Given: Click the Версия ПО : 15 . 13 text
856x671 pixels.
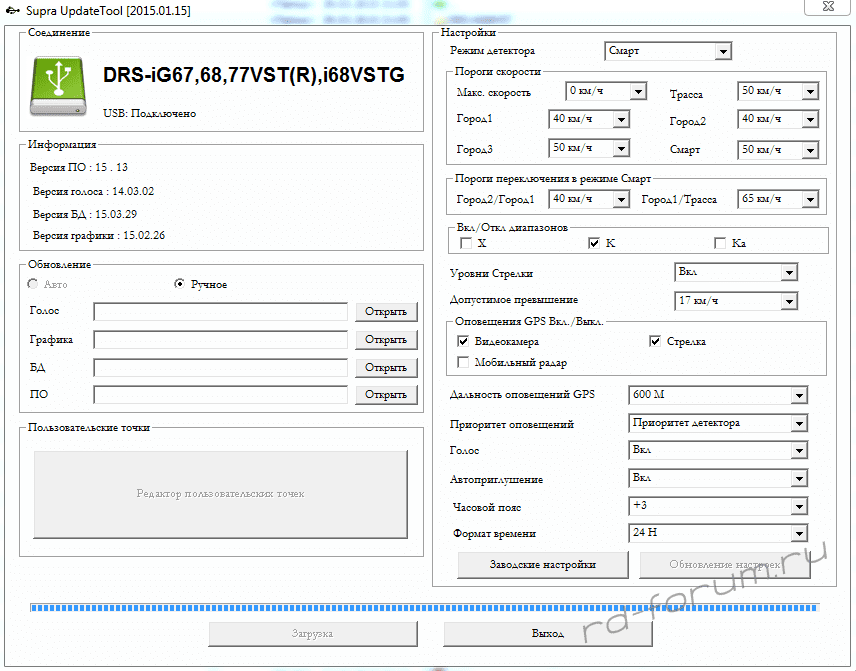Looking at the screenshot, I should (x=79, y=168).
